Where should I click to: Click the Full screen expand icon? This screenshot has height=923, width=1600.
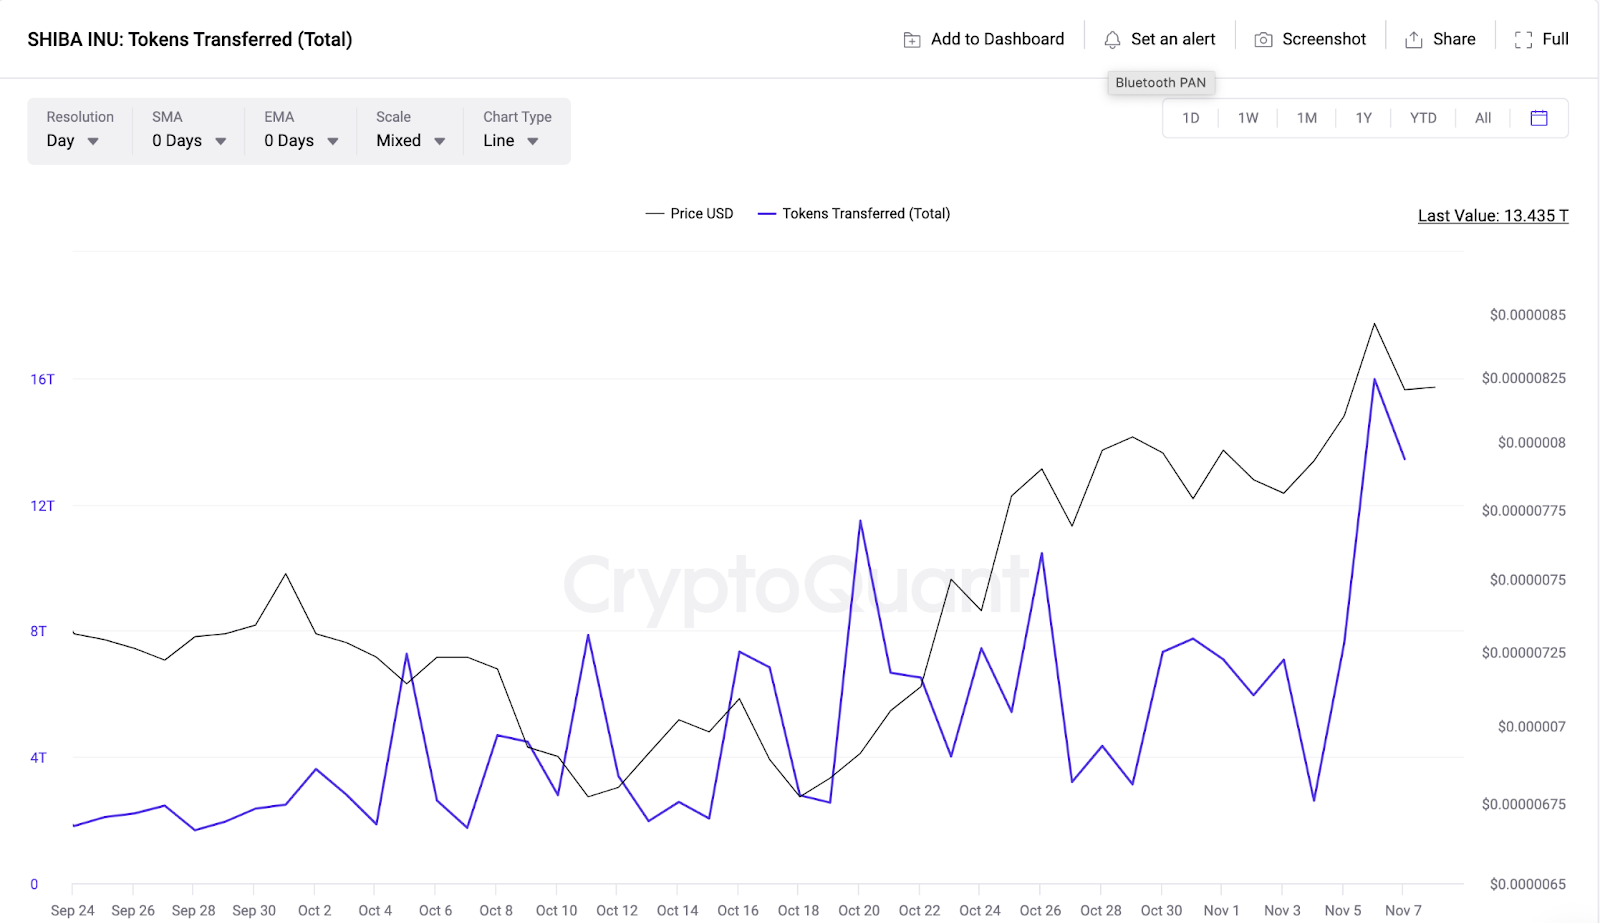click(1523, 40)
